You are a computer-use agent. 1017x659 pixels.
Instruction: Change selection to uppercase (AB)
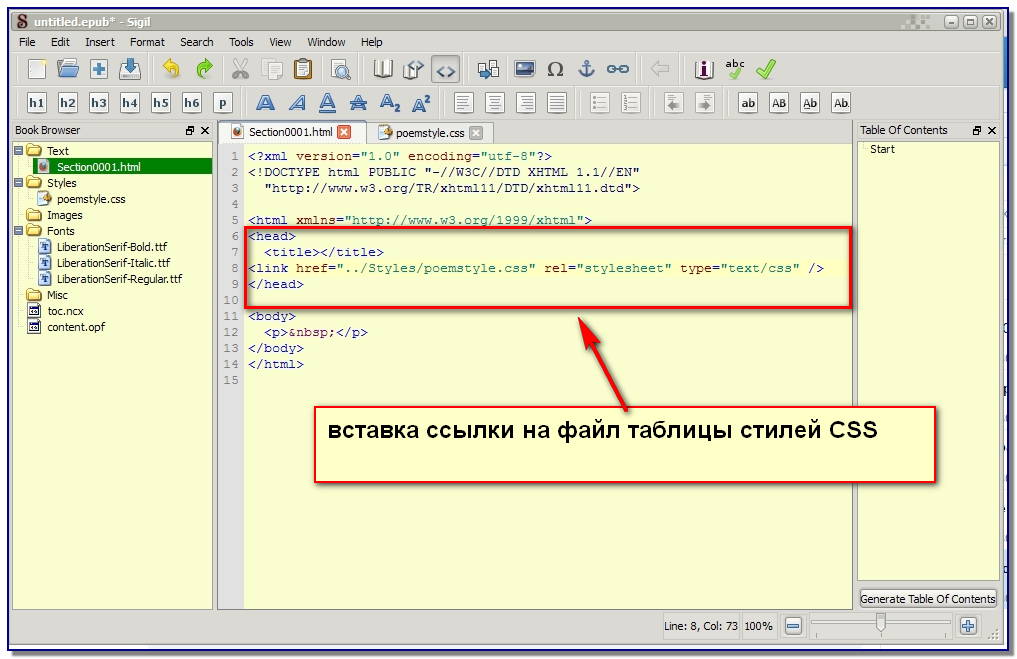pos(779,102)
